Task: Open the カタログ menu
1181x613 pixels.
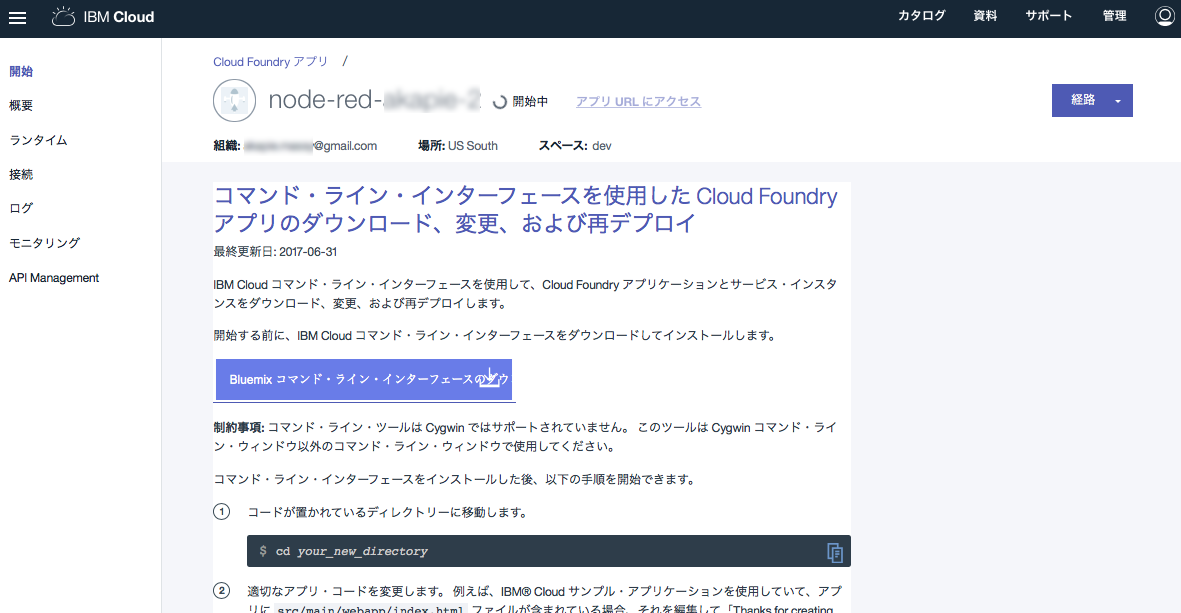Action: [921, 16]
